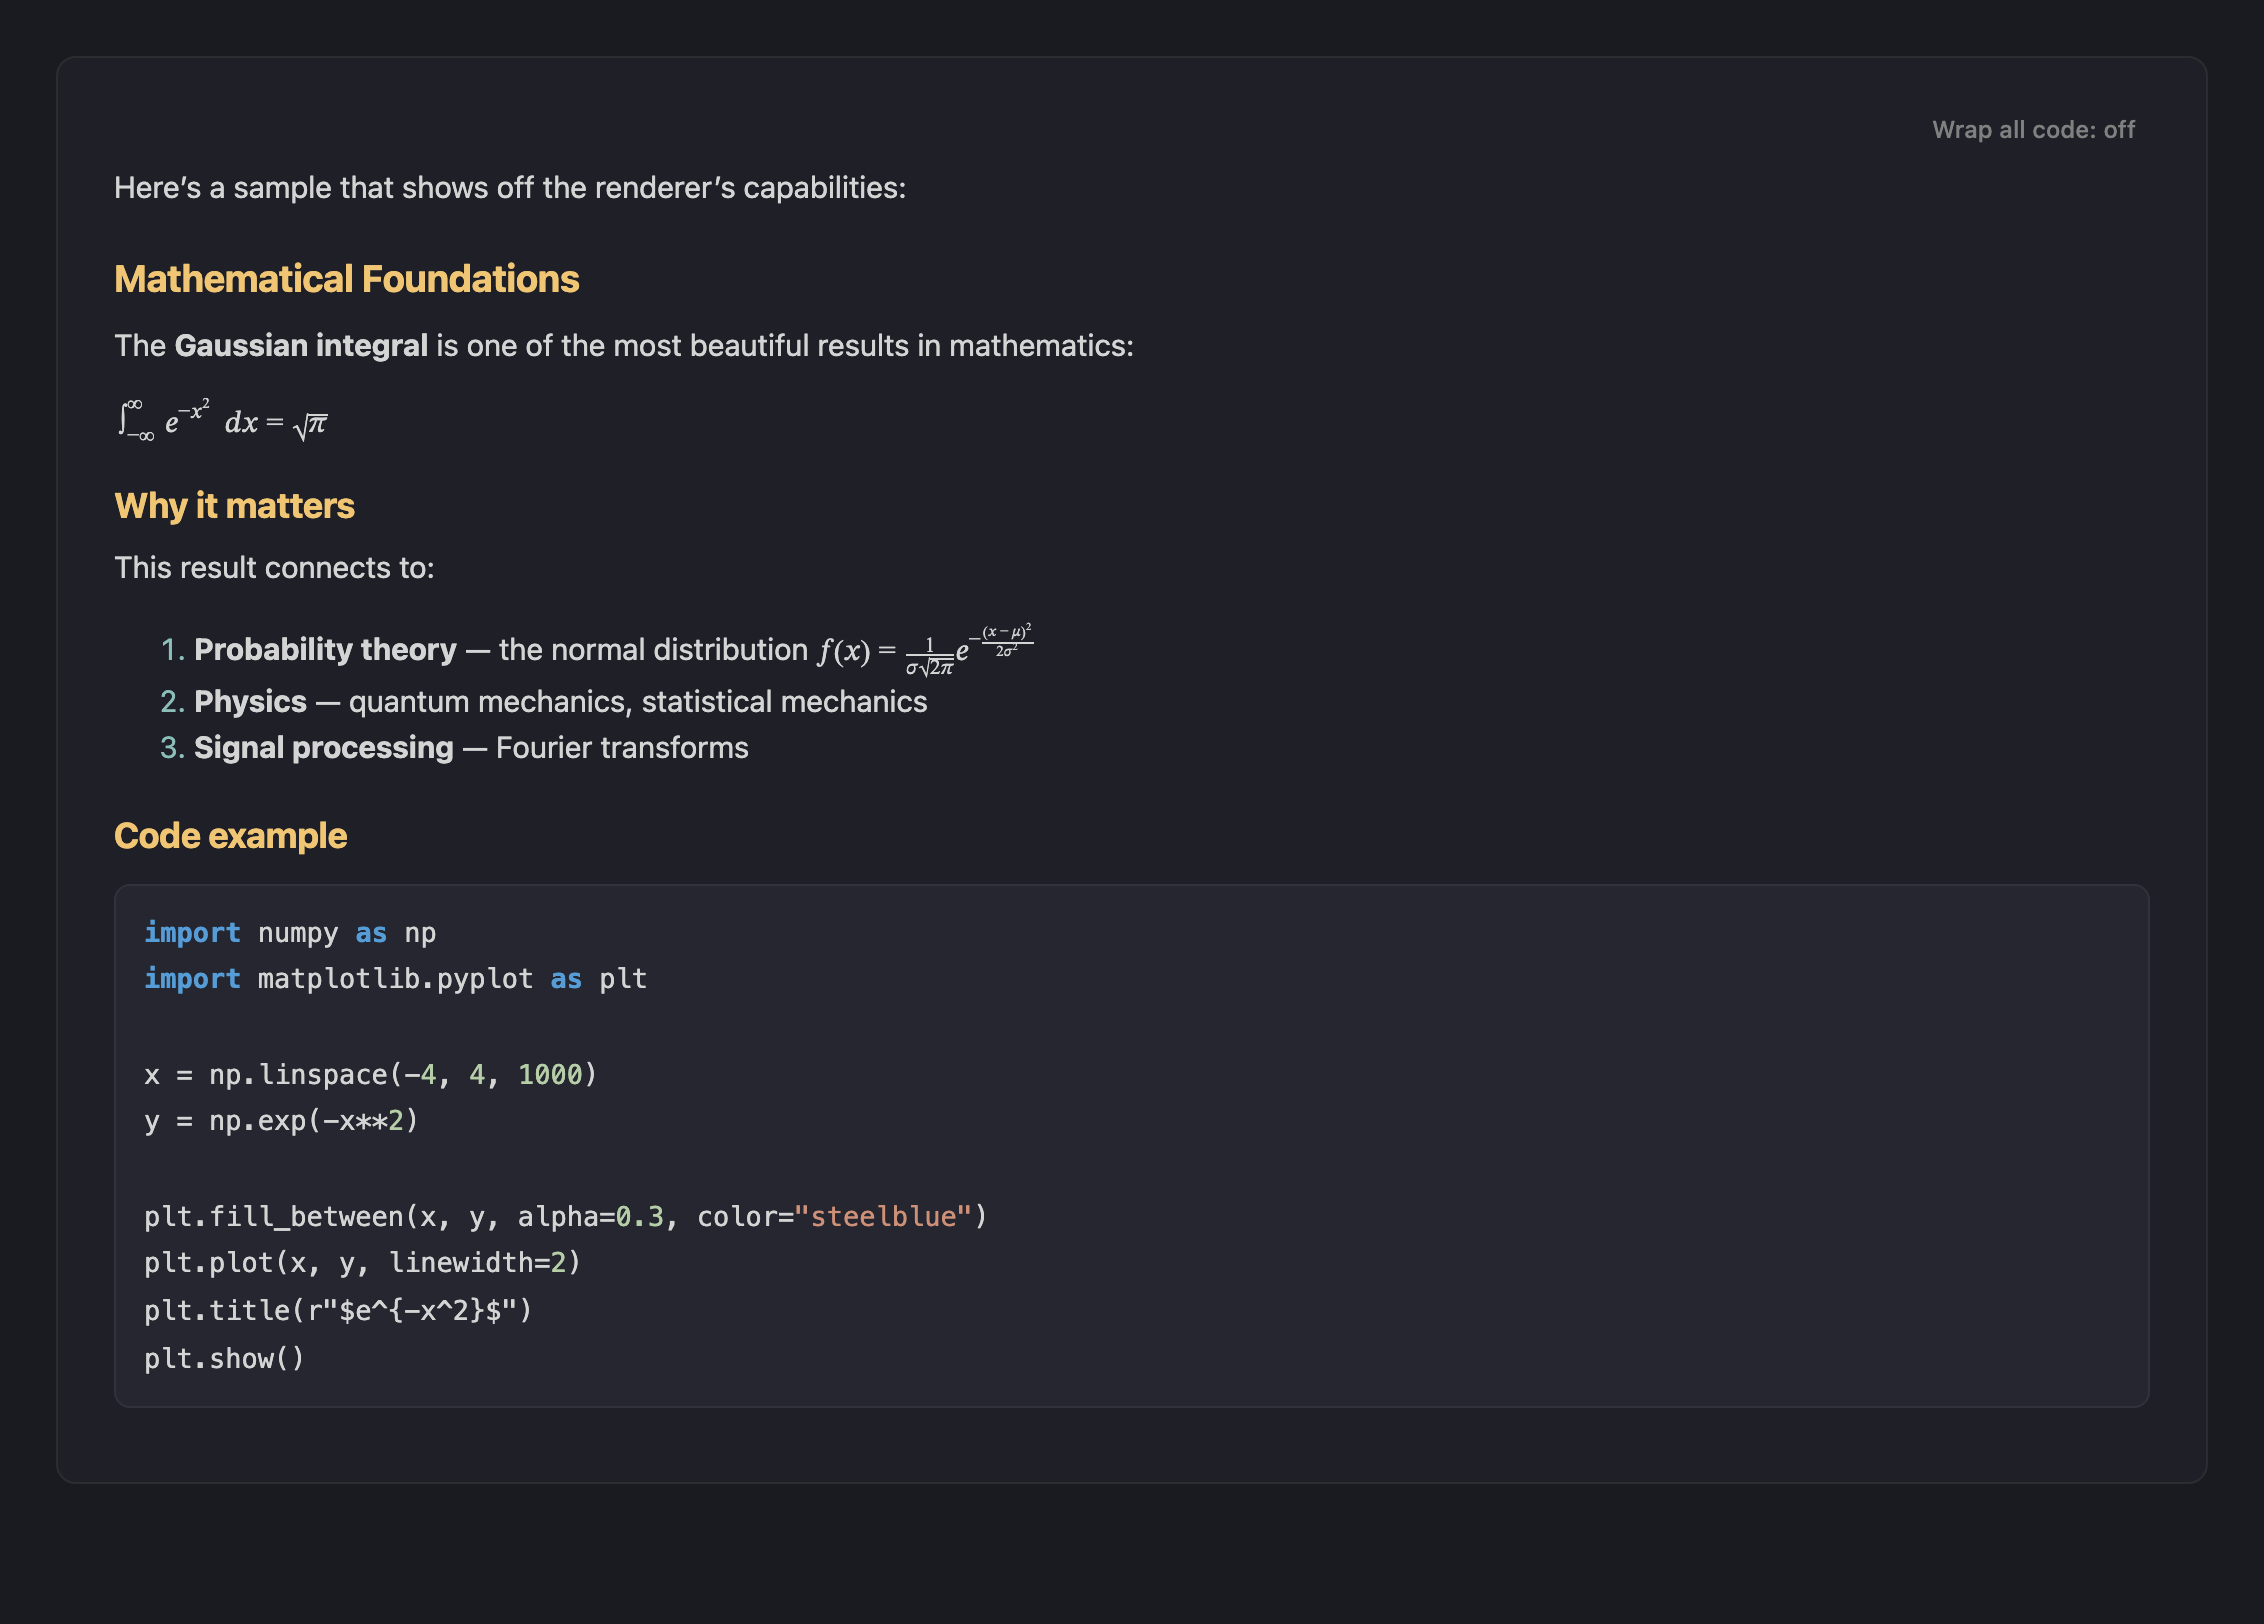
Task: Toggle the 'Wrap all code: off' setting
Action: pos(2033,130)
